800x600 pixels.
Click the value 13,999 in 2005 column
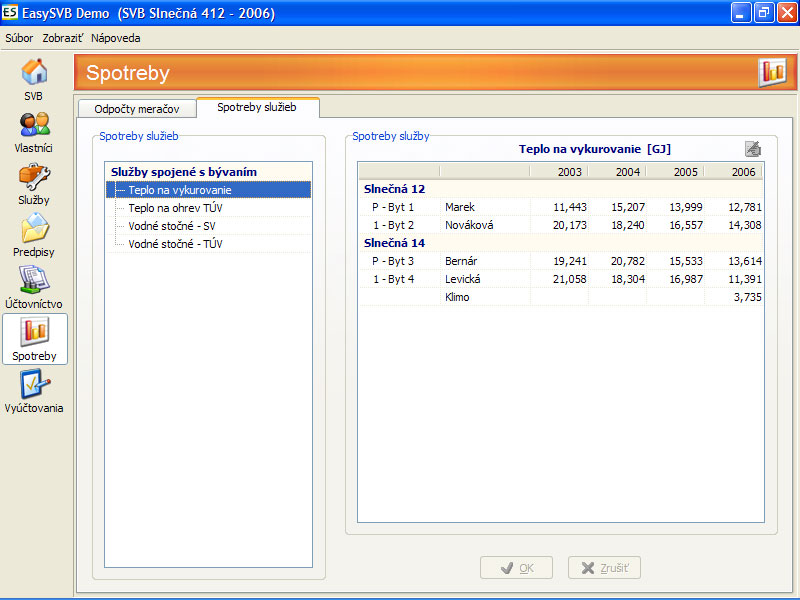(x=686, y=207)
